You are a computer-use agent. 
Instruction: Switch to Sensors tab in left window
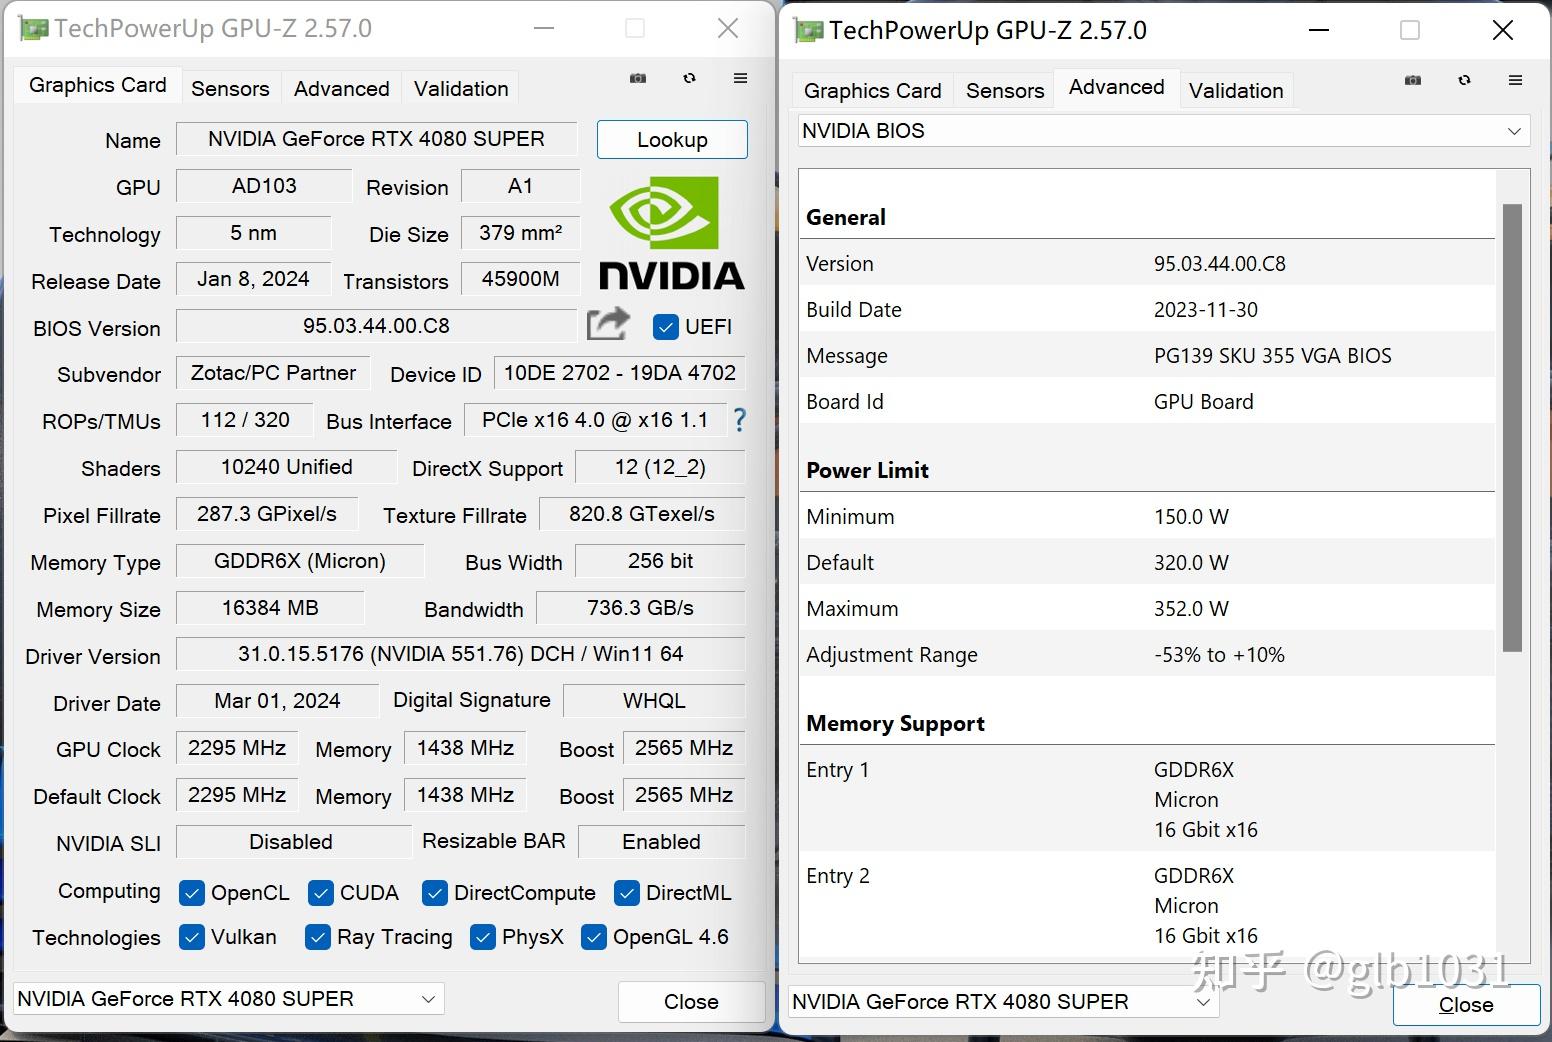coord(230,89)
